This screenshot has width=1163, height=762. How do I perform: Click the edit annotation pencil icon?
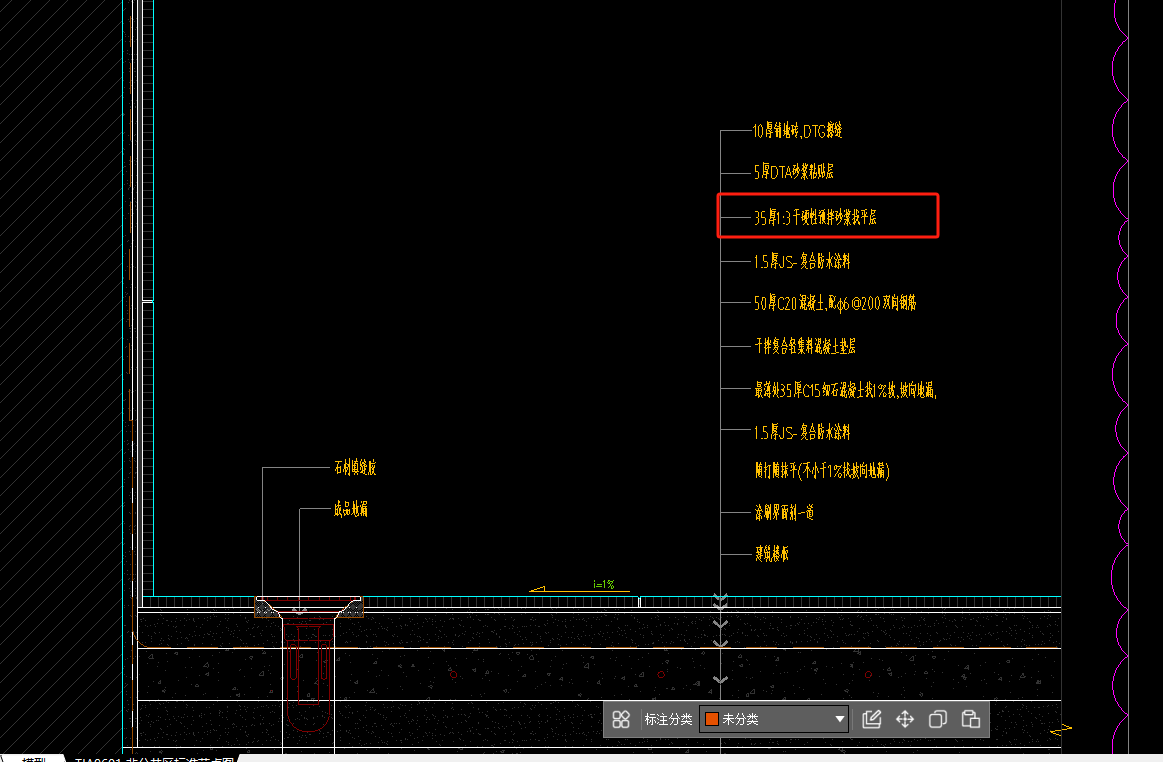pyautogui.click(x=871, y=719)
